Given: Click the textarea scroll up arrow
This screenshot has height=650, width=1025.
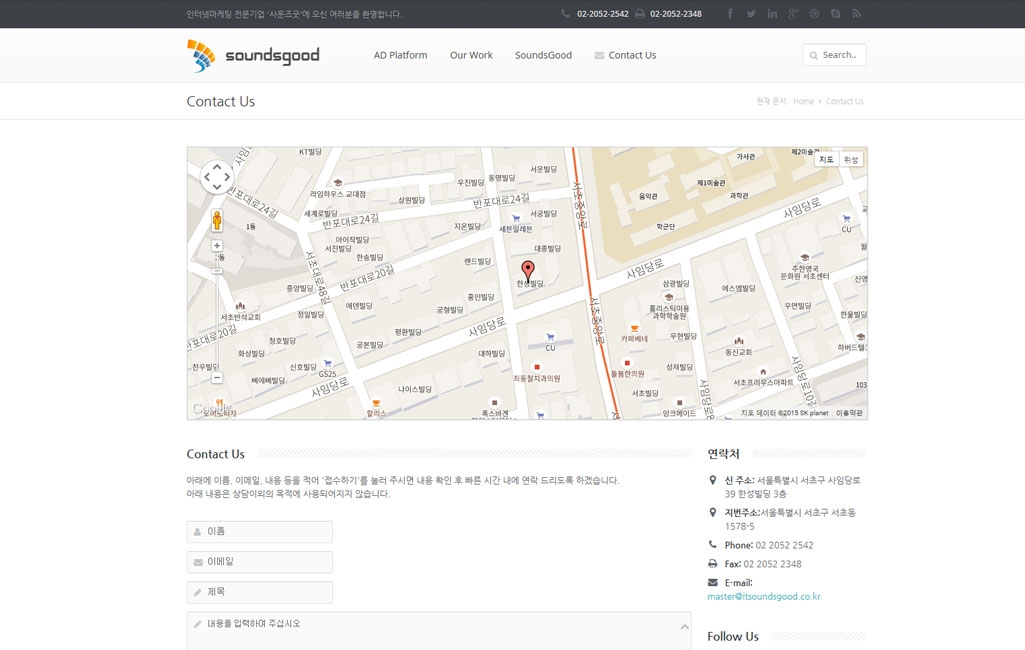Looking at the screenshot, I should tap(684, 626).
